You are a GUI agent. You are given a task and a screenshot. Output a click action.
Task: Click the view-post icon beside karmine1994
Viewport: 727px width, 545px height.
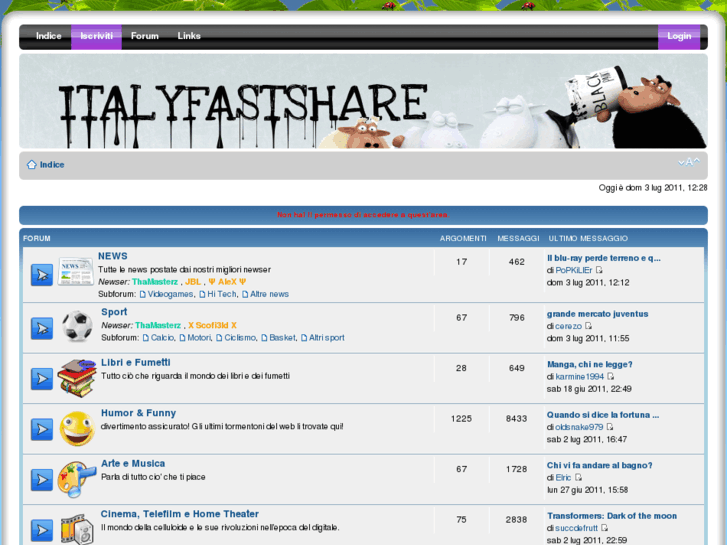point(611,377)
